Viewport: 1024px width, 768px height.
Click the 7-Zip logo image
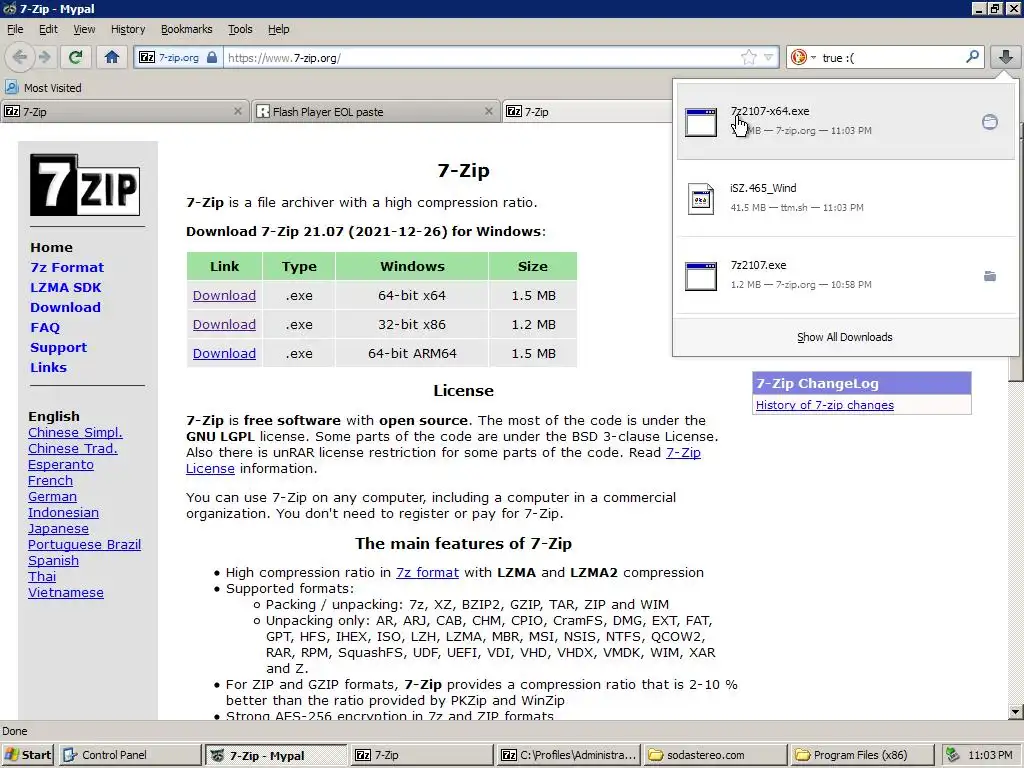85,185
